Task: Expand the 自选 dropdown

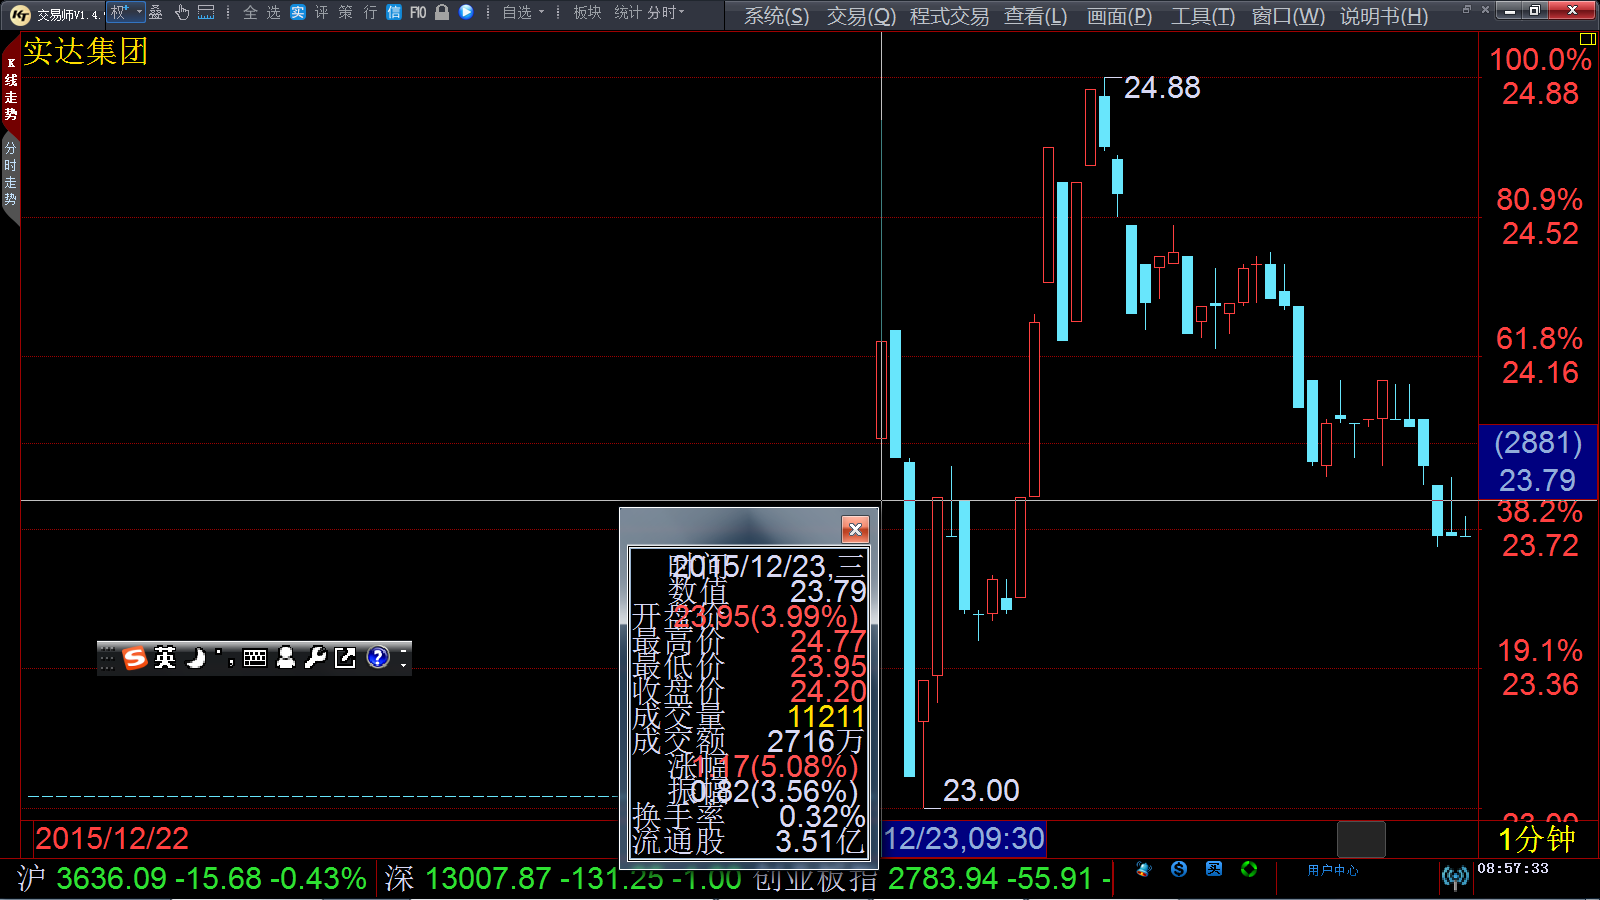Action: pyautogui.click(x=541, y=13)
